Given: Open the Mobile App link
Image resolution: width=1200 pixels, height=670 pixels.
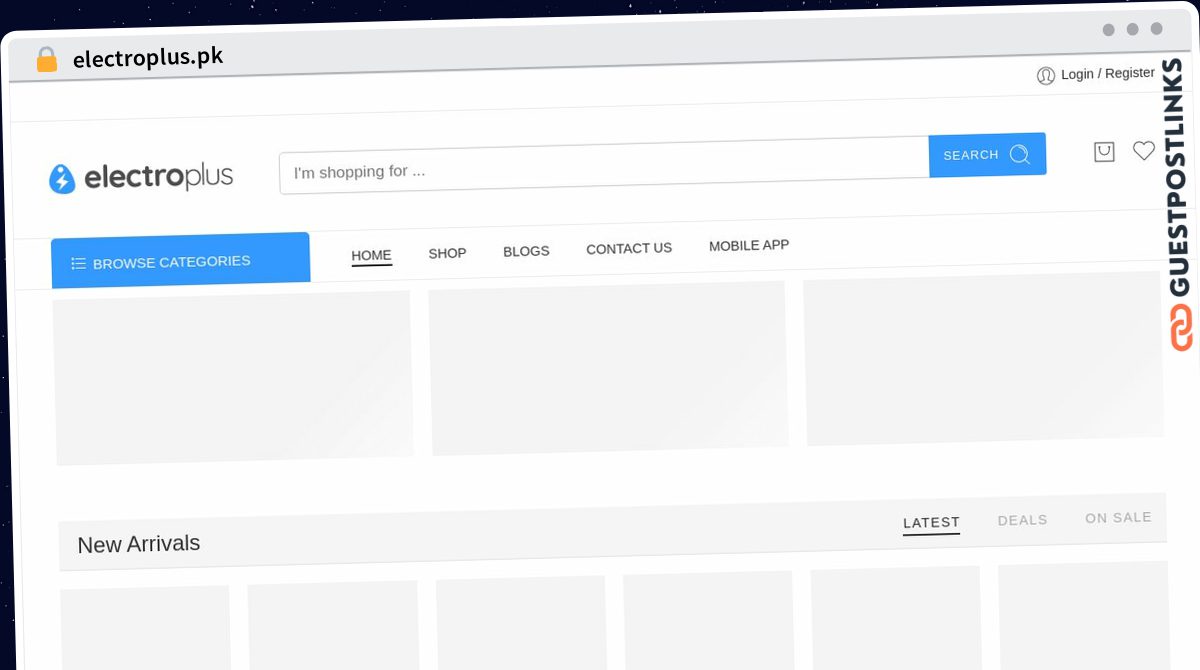Looking at the screenshot, I should (x=749, y=245).
